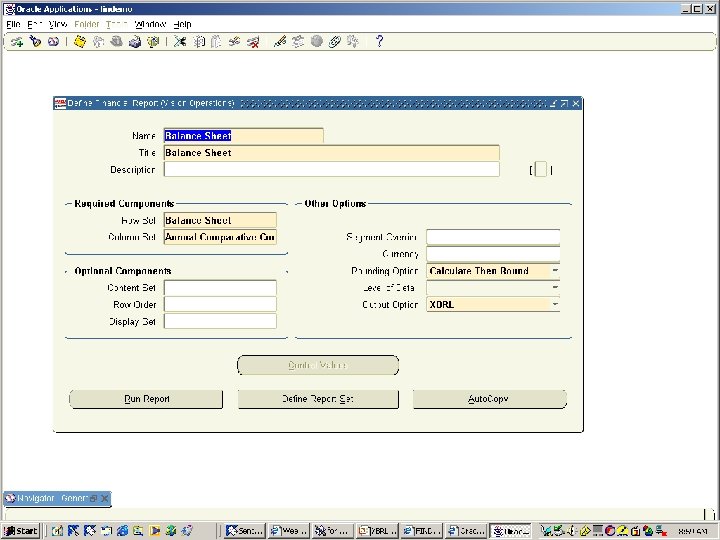Open the File menu
Screen dimensions: 720x540
pyautogui.click(x=13, y=24)
